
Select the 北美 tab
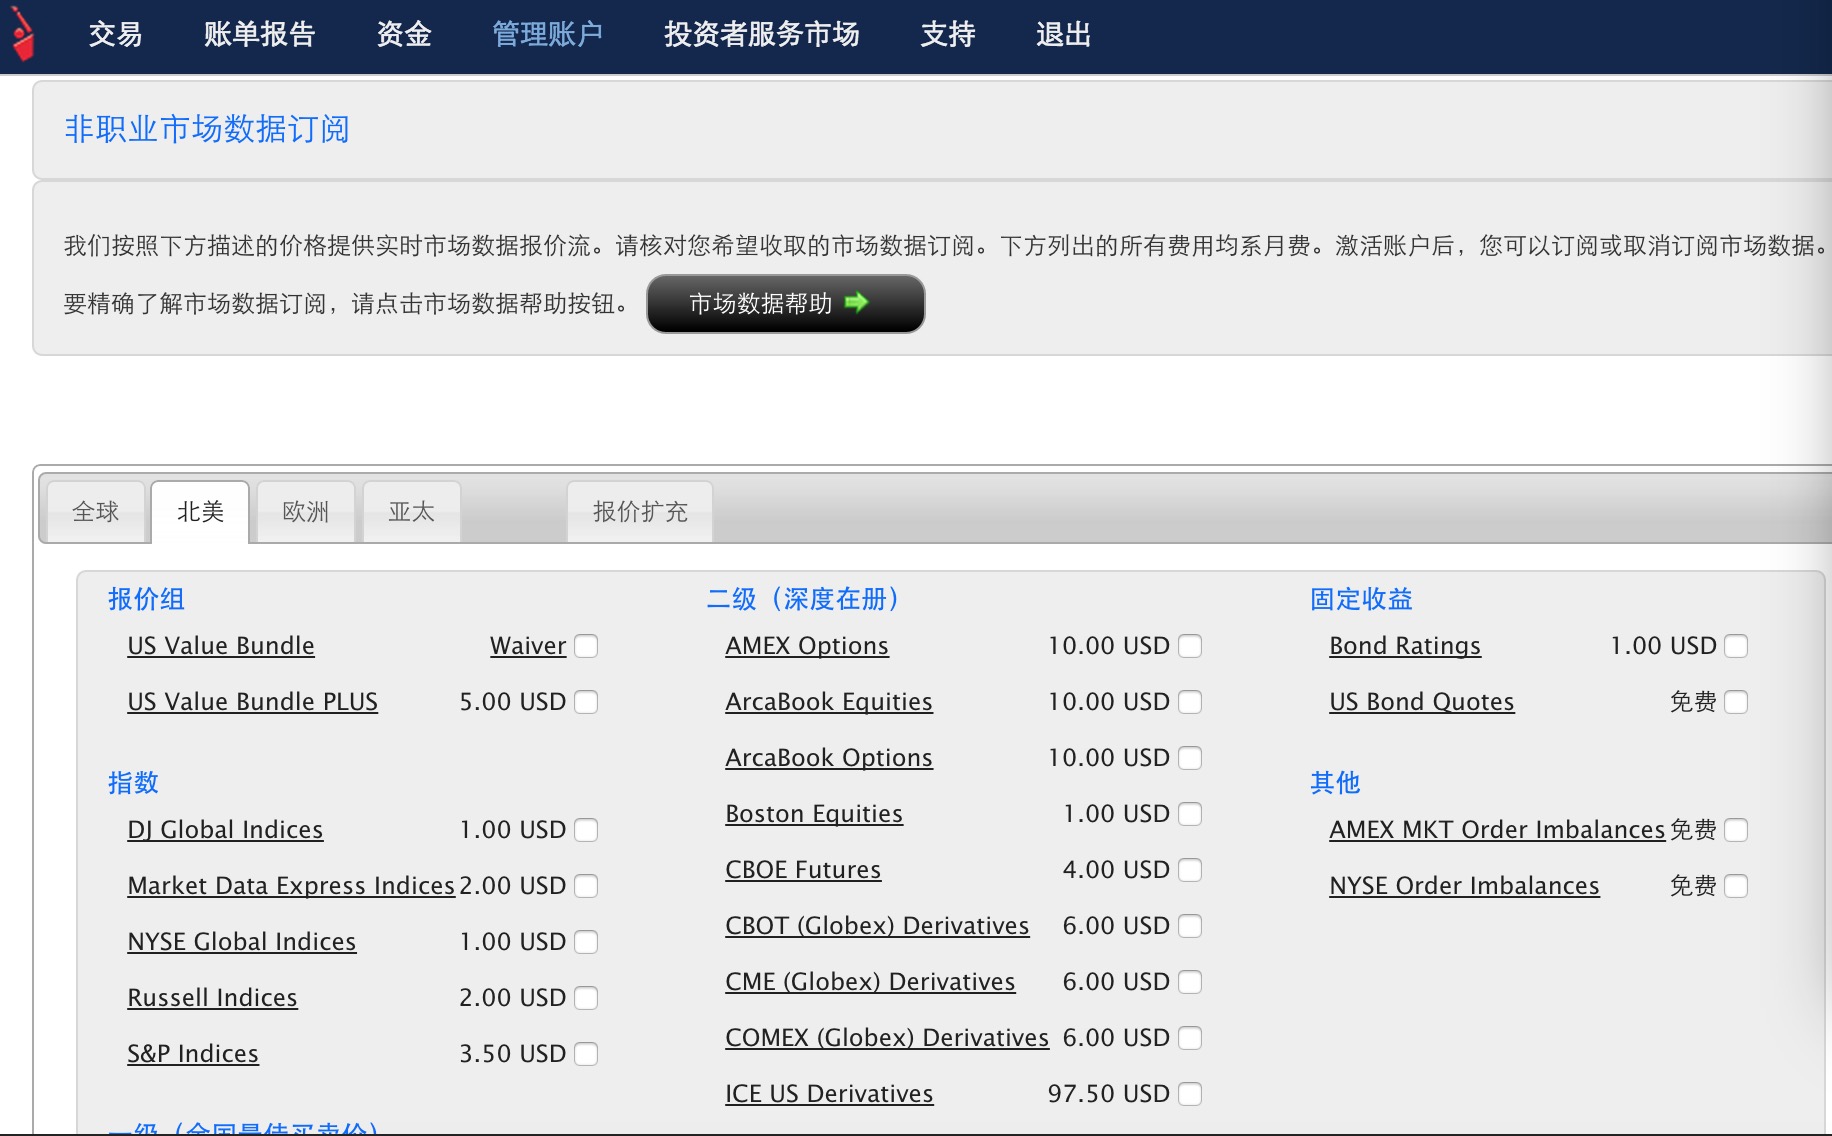pos(200,512)
